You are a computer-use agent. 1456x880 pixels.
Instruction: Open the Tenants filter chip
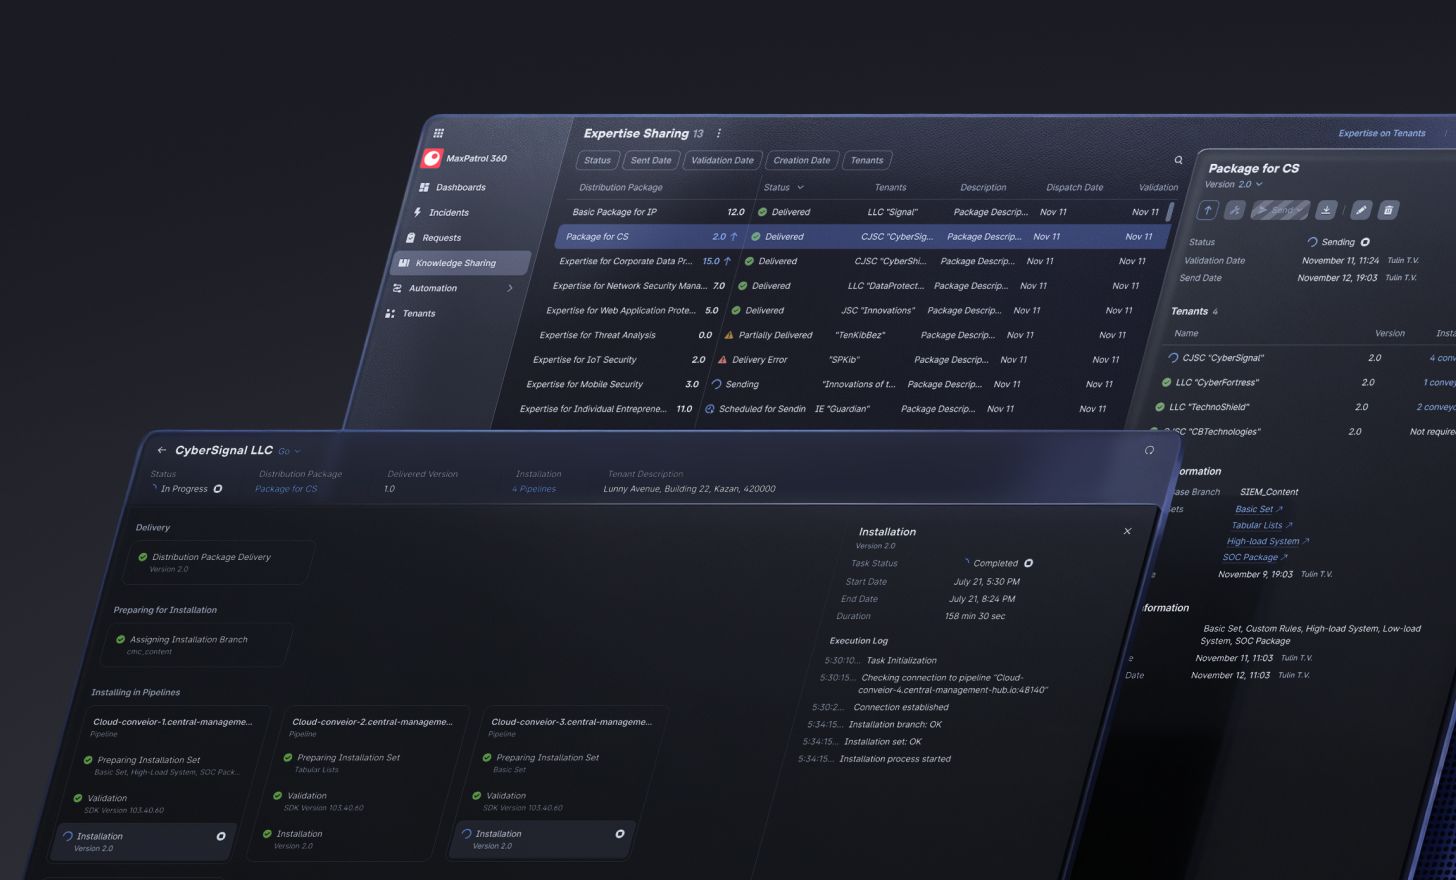(867, 160)
